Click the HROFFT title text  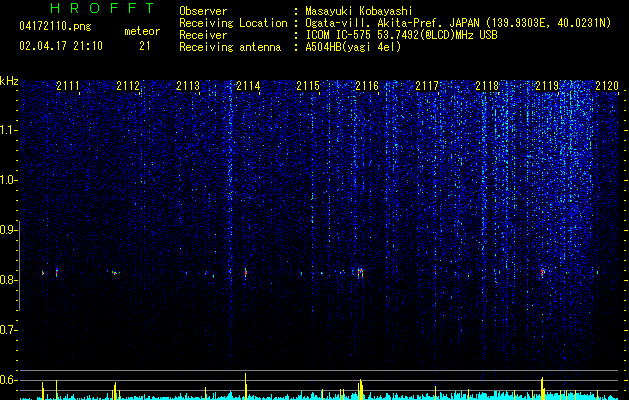(103, 8)
